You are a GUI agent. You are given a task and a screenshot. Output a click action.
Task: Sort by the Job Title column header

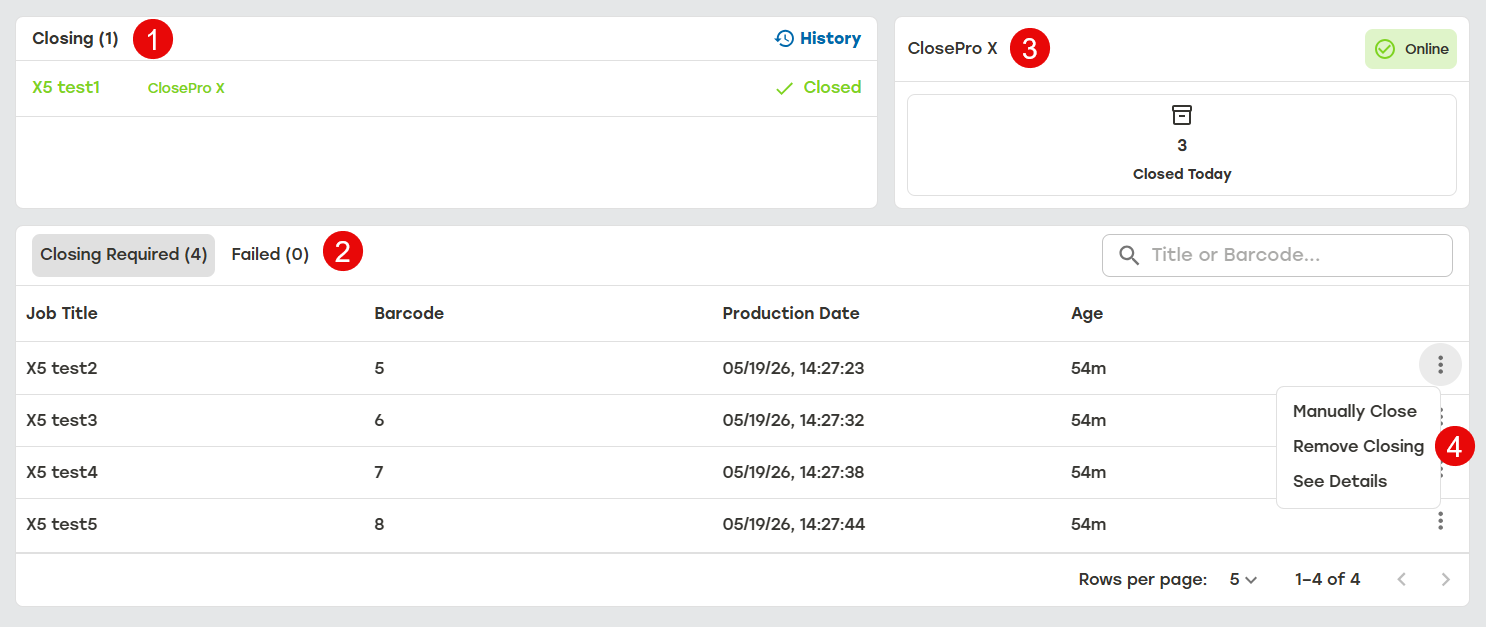62,313
